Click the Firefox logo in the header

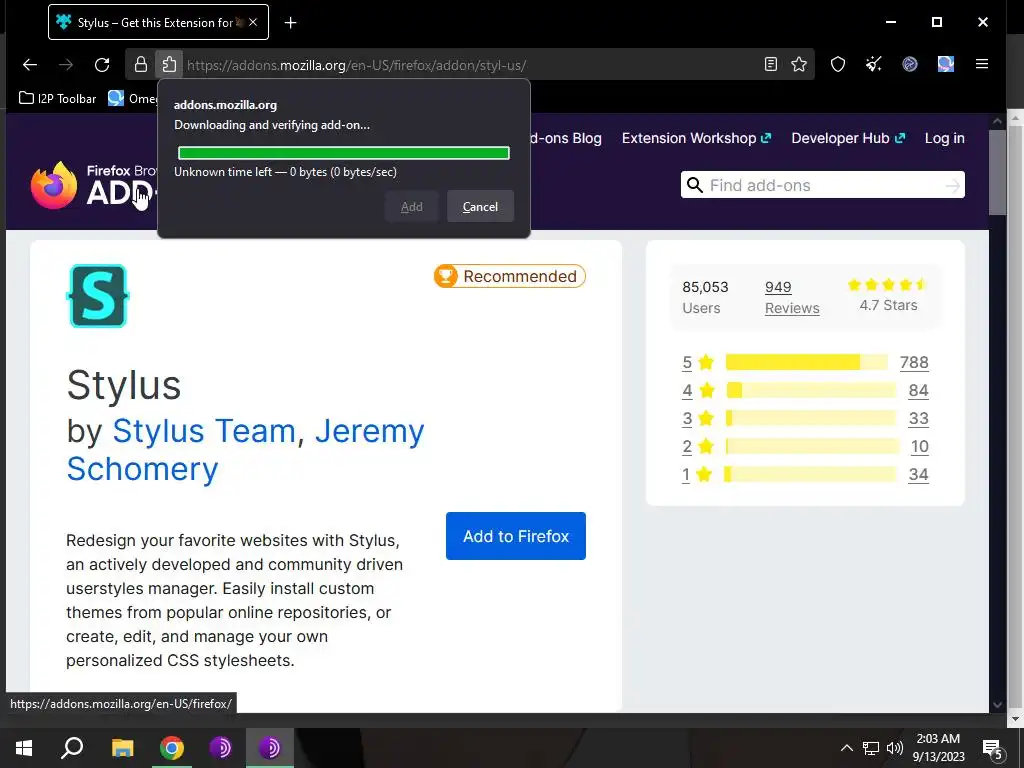click(54, 185)
